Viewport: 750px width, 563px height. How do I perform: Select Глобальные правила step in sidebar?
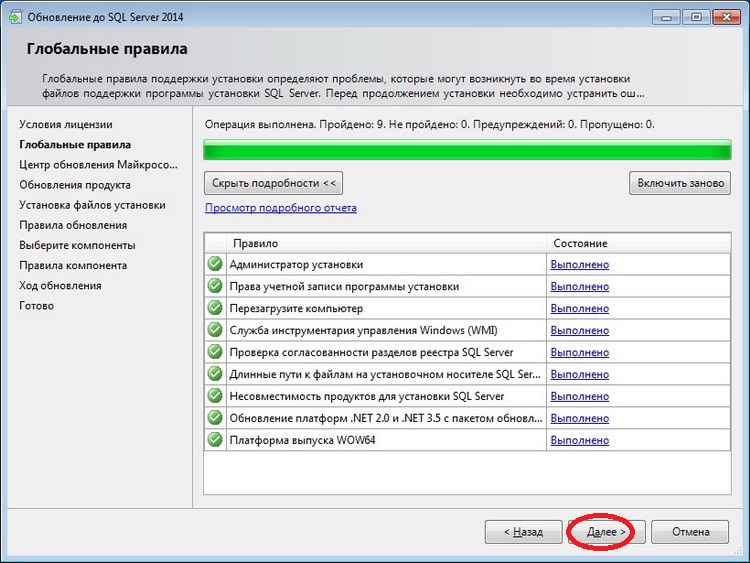pyautogui.click(x=75, y=144)
